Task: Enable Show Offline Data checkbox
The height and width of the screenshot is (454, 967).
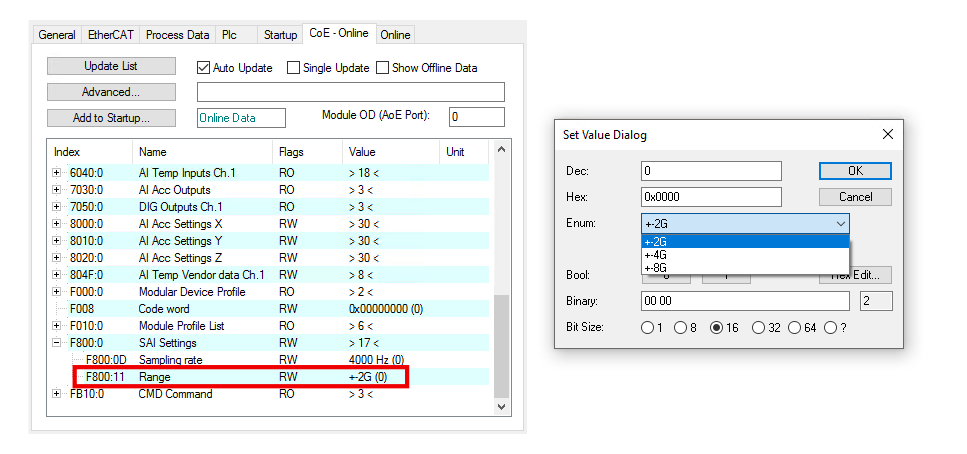Action: 382,68
